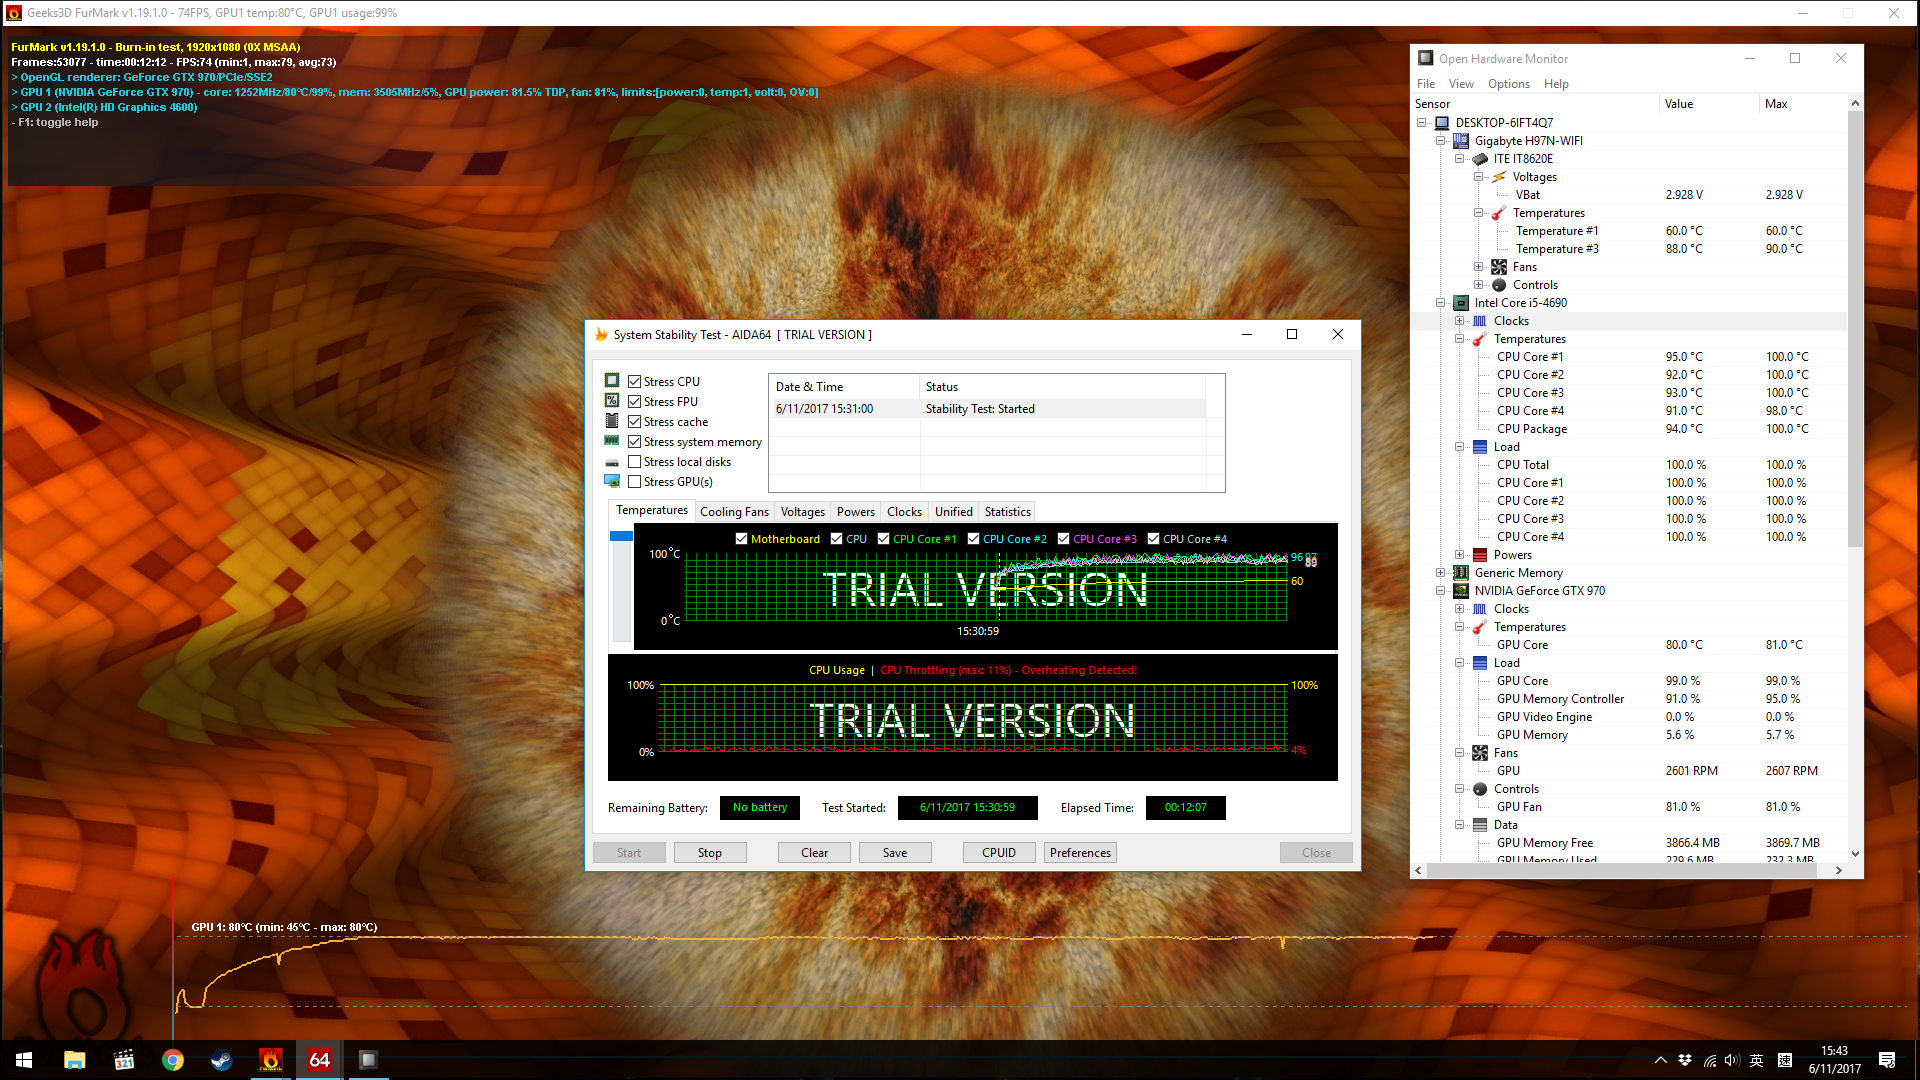This screenshot has height=1080, width=1920.
Task: Click the Voltages tab in AIDA64
Action: point(802,510)
